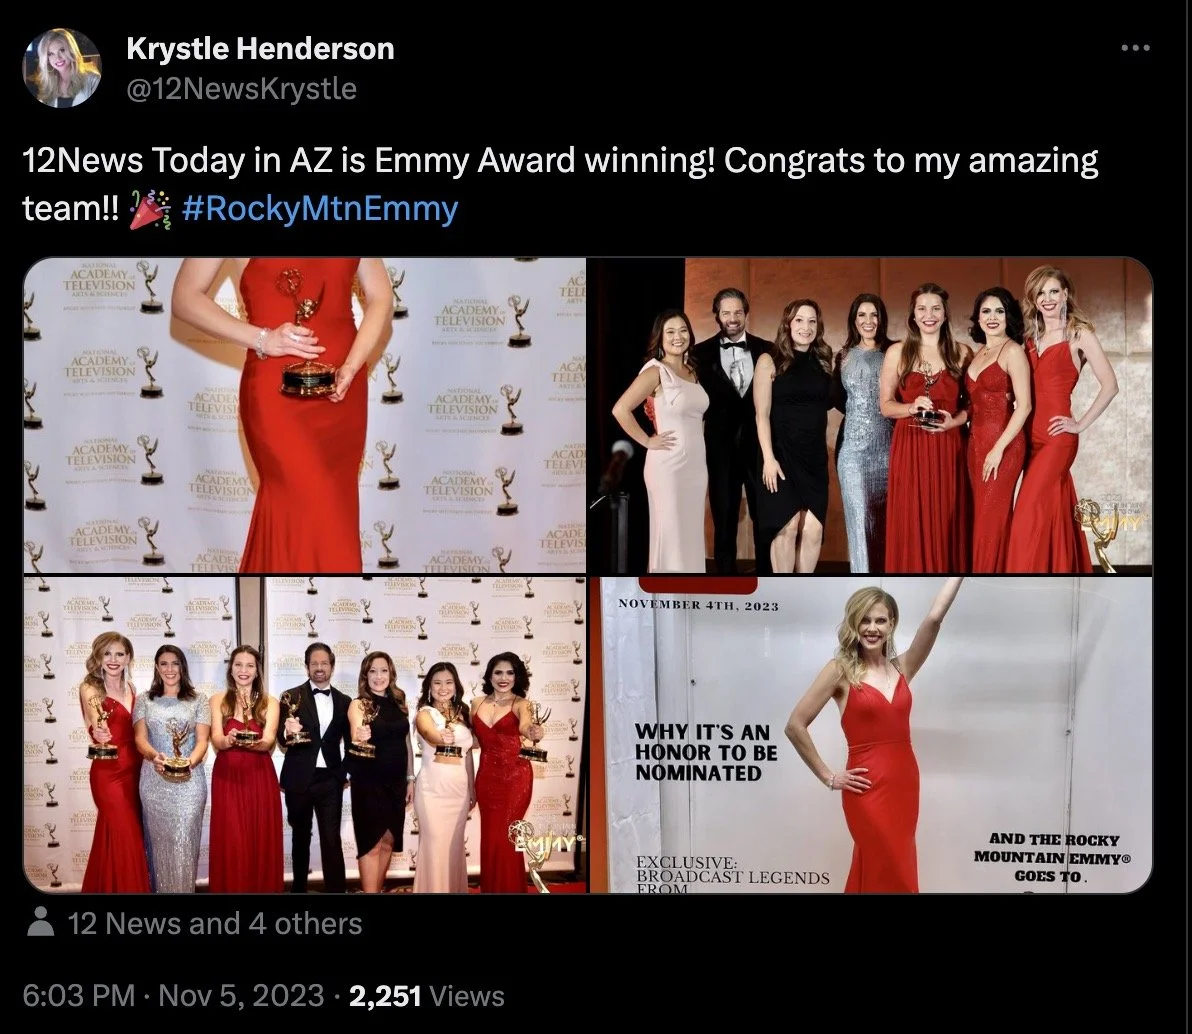Open the #RockyMtnEmmy hashtag

point(320,208)
